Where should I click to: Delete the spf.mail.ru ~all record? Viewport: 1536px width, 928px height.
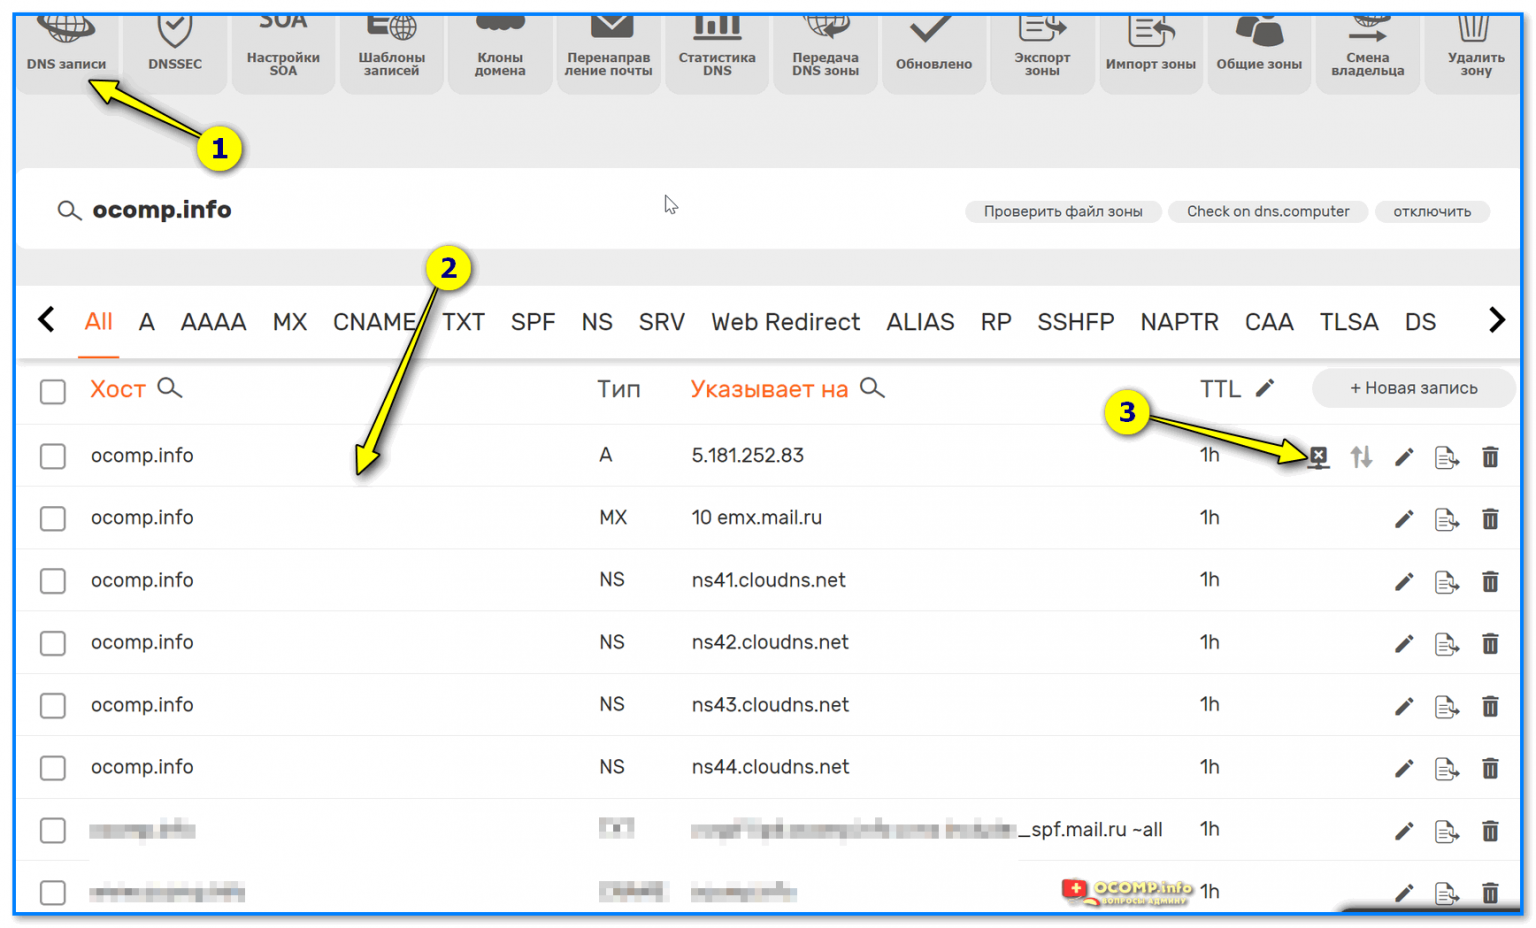tap(1490, 831)
